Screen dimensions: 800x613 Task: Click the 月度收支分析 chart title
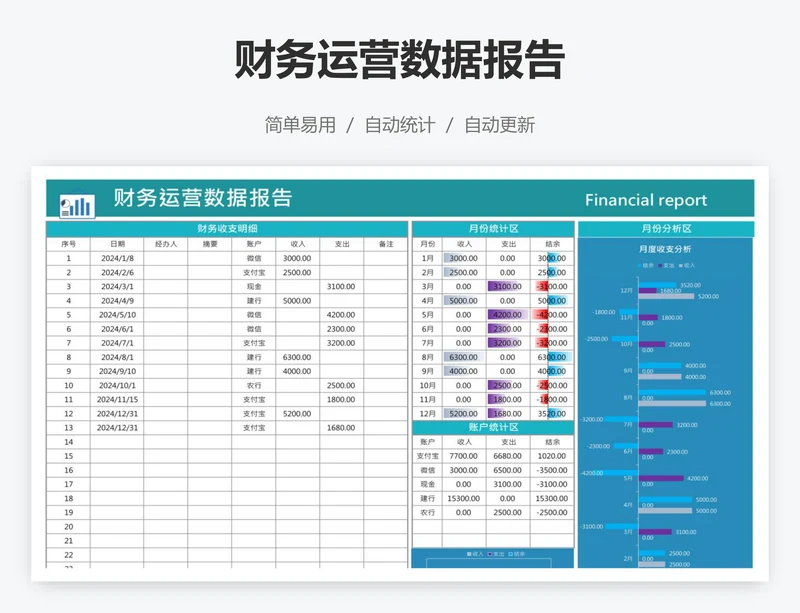coord(665,249)
